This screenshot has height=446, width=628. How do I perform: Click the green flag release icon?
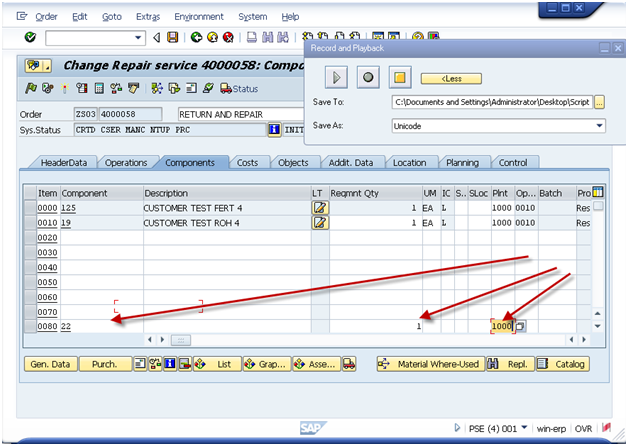click(x=30, y=88)
